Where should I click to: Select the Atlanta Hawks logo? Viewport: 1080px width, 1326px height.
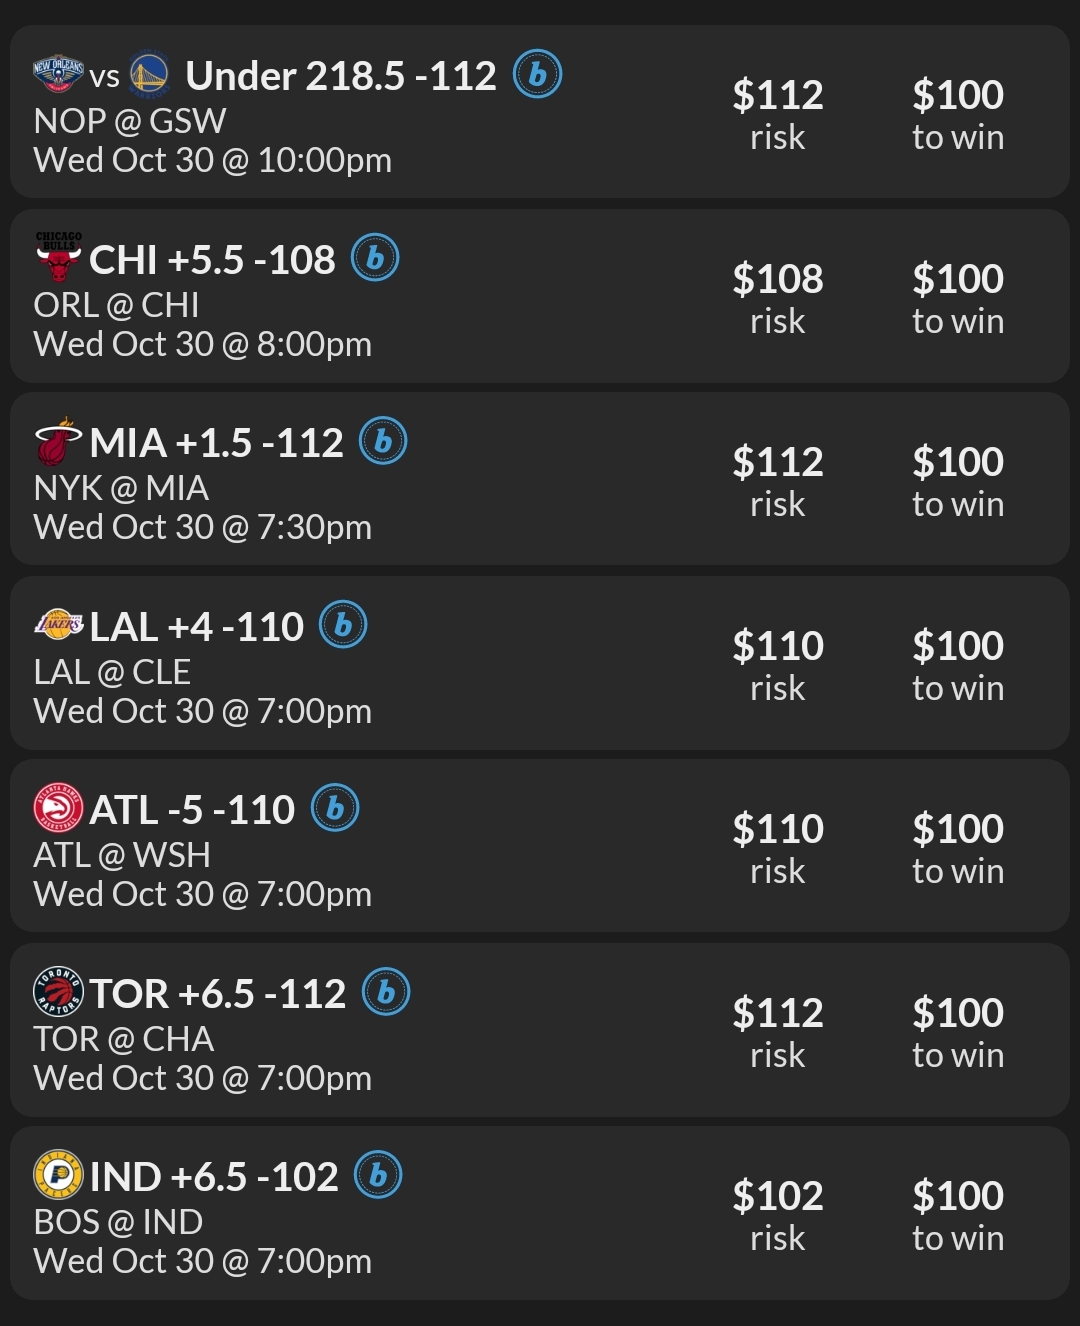pyautogui.click(x=58, y=809)
